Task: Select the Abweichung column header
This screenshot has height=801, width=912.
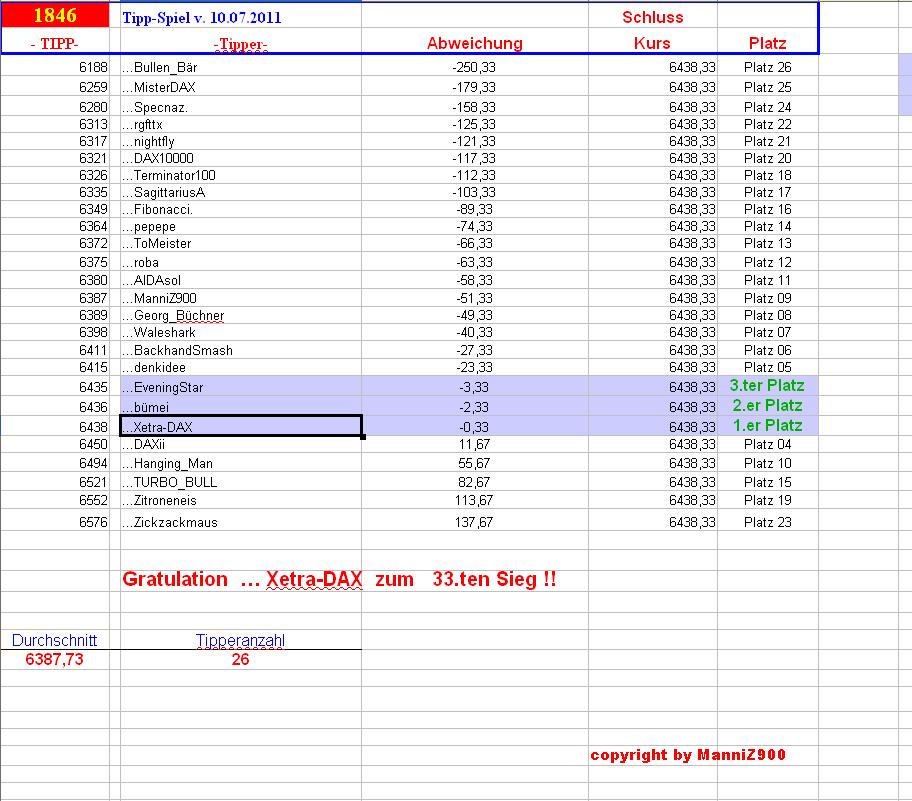Action: [x=474, y=43]
